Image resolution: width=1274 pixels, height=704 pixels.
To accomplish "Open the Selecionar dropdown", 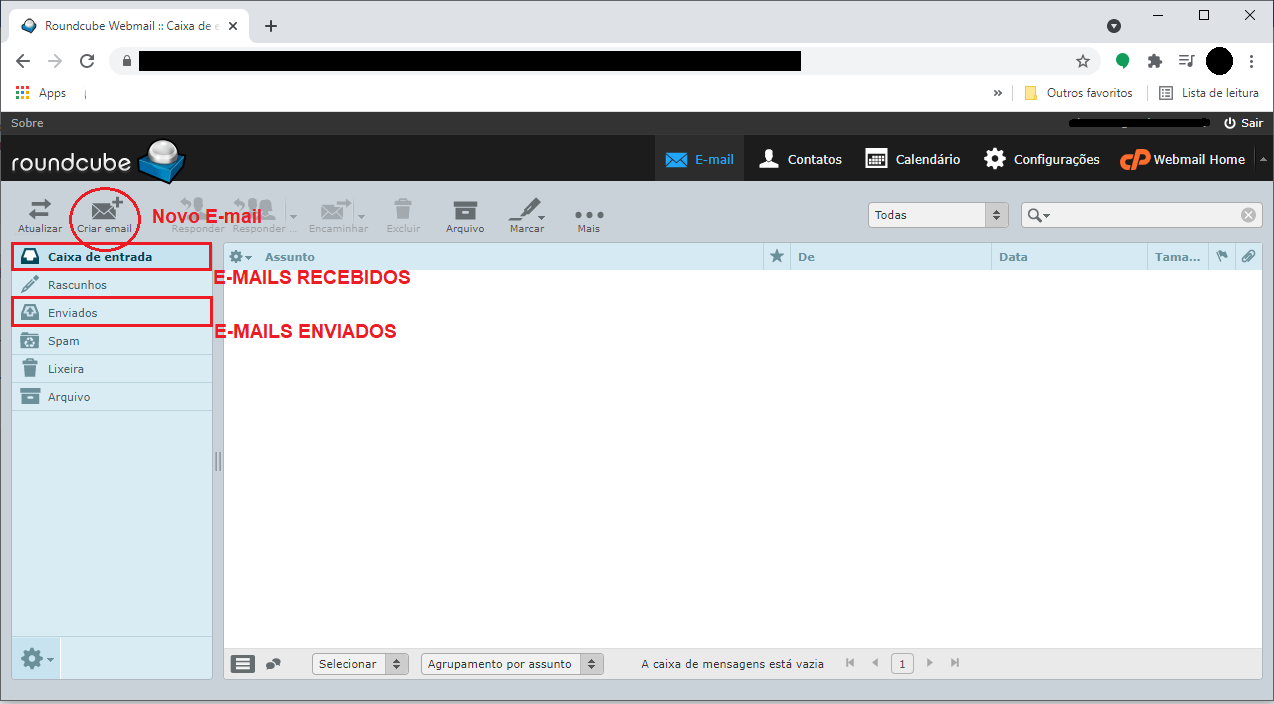I will tap(360, 664).
